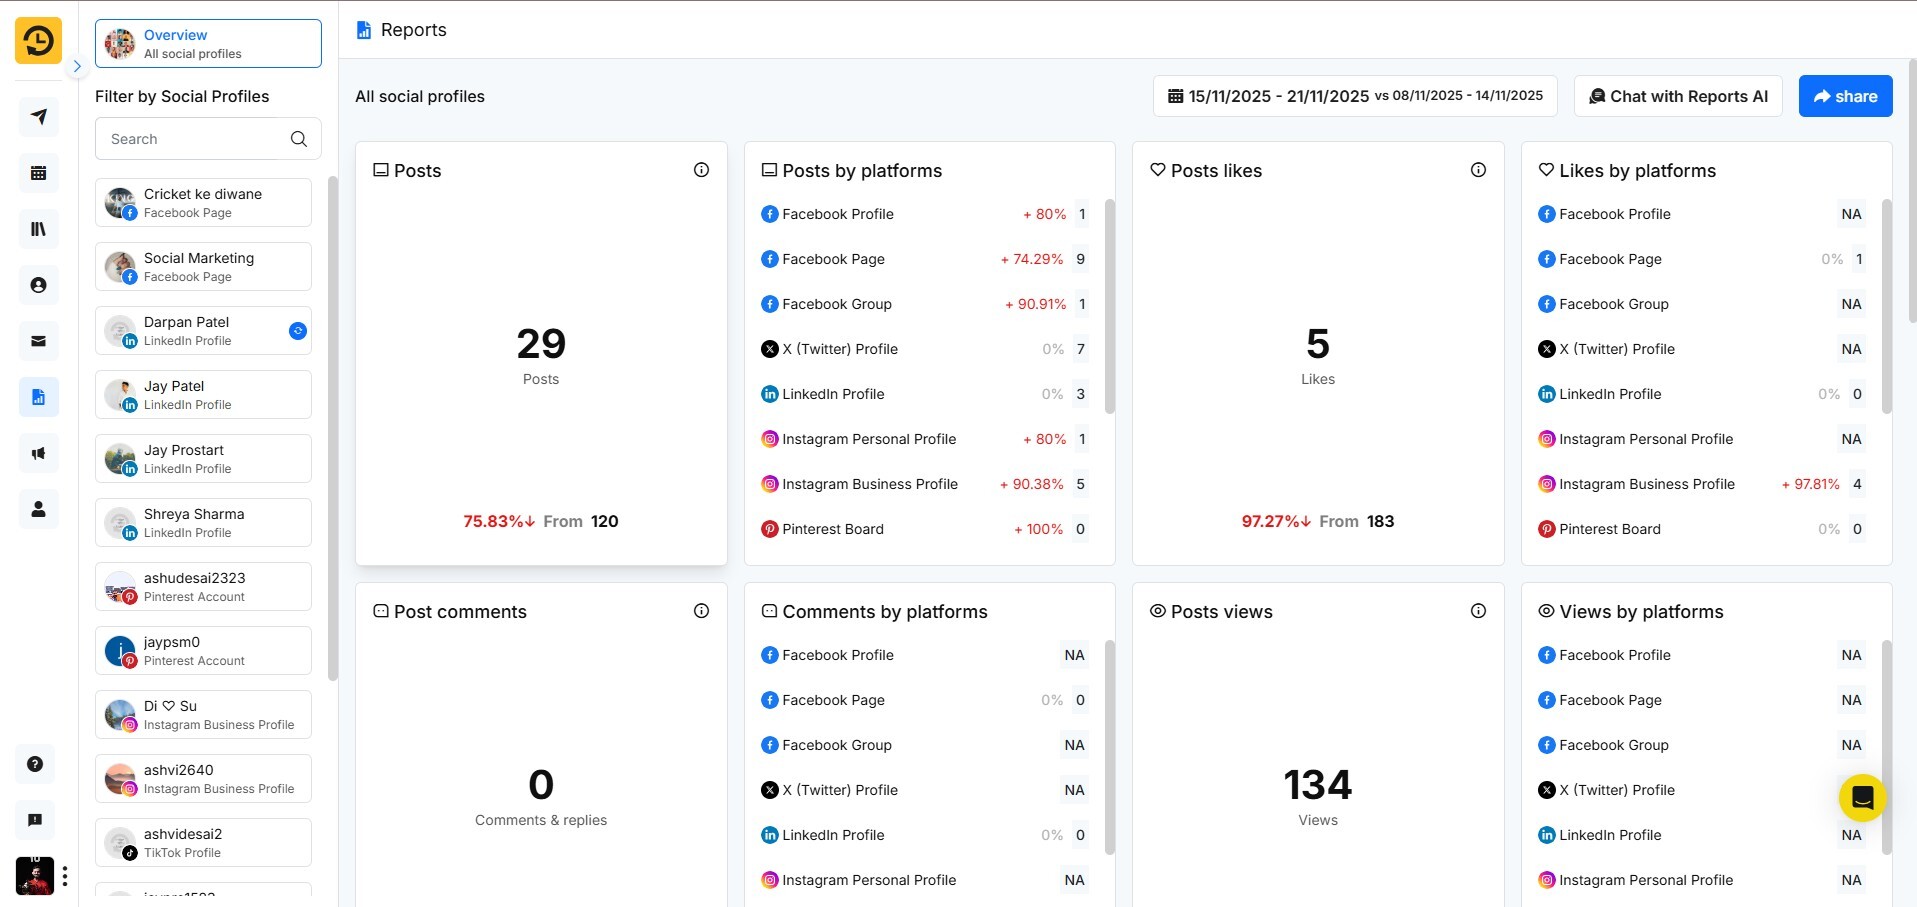Click the blue share button
Screen dimensions: 1917x907
pyautogui.click(x=1845, y=96)
